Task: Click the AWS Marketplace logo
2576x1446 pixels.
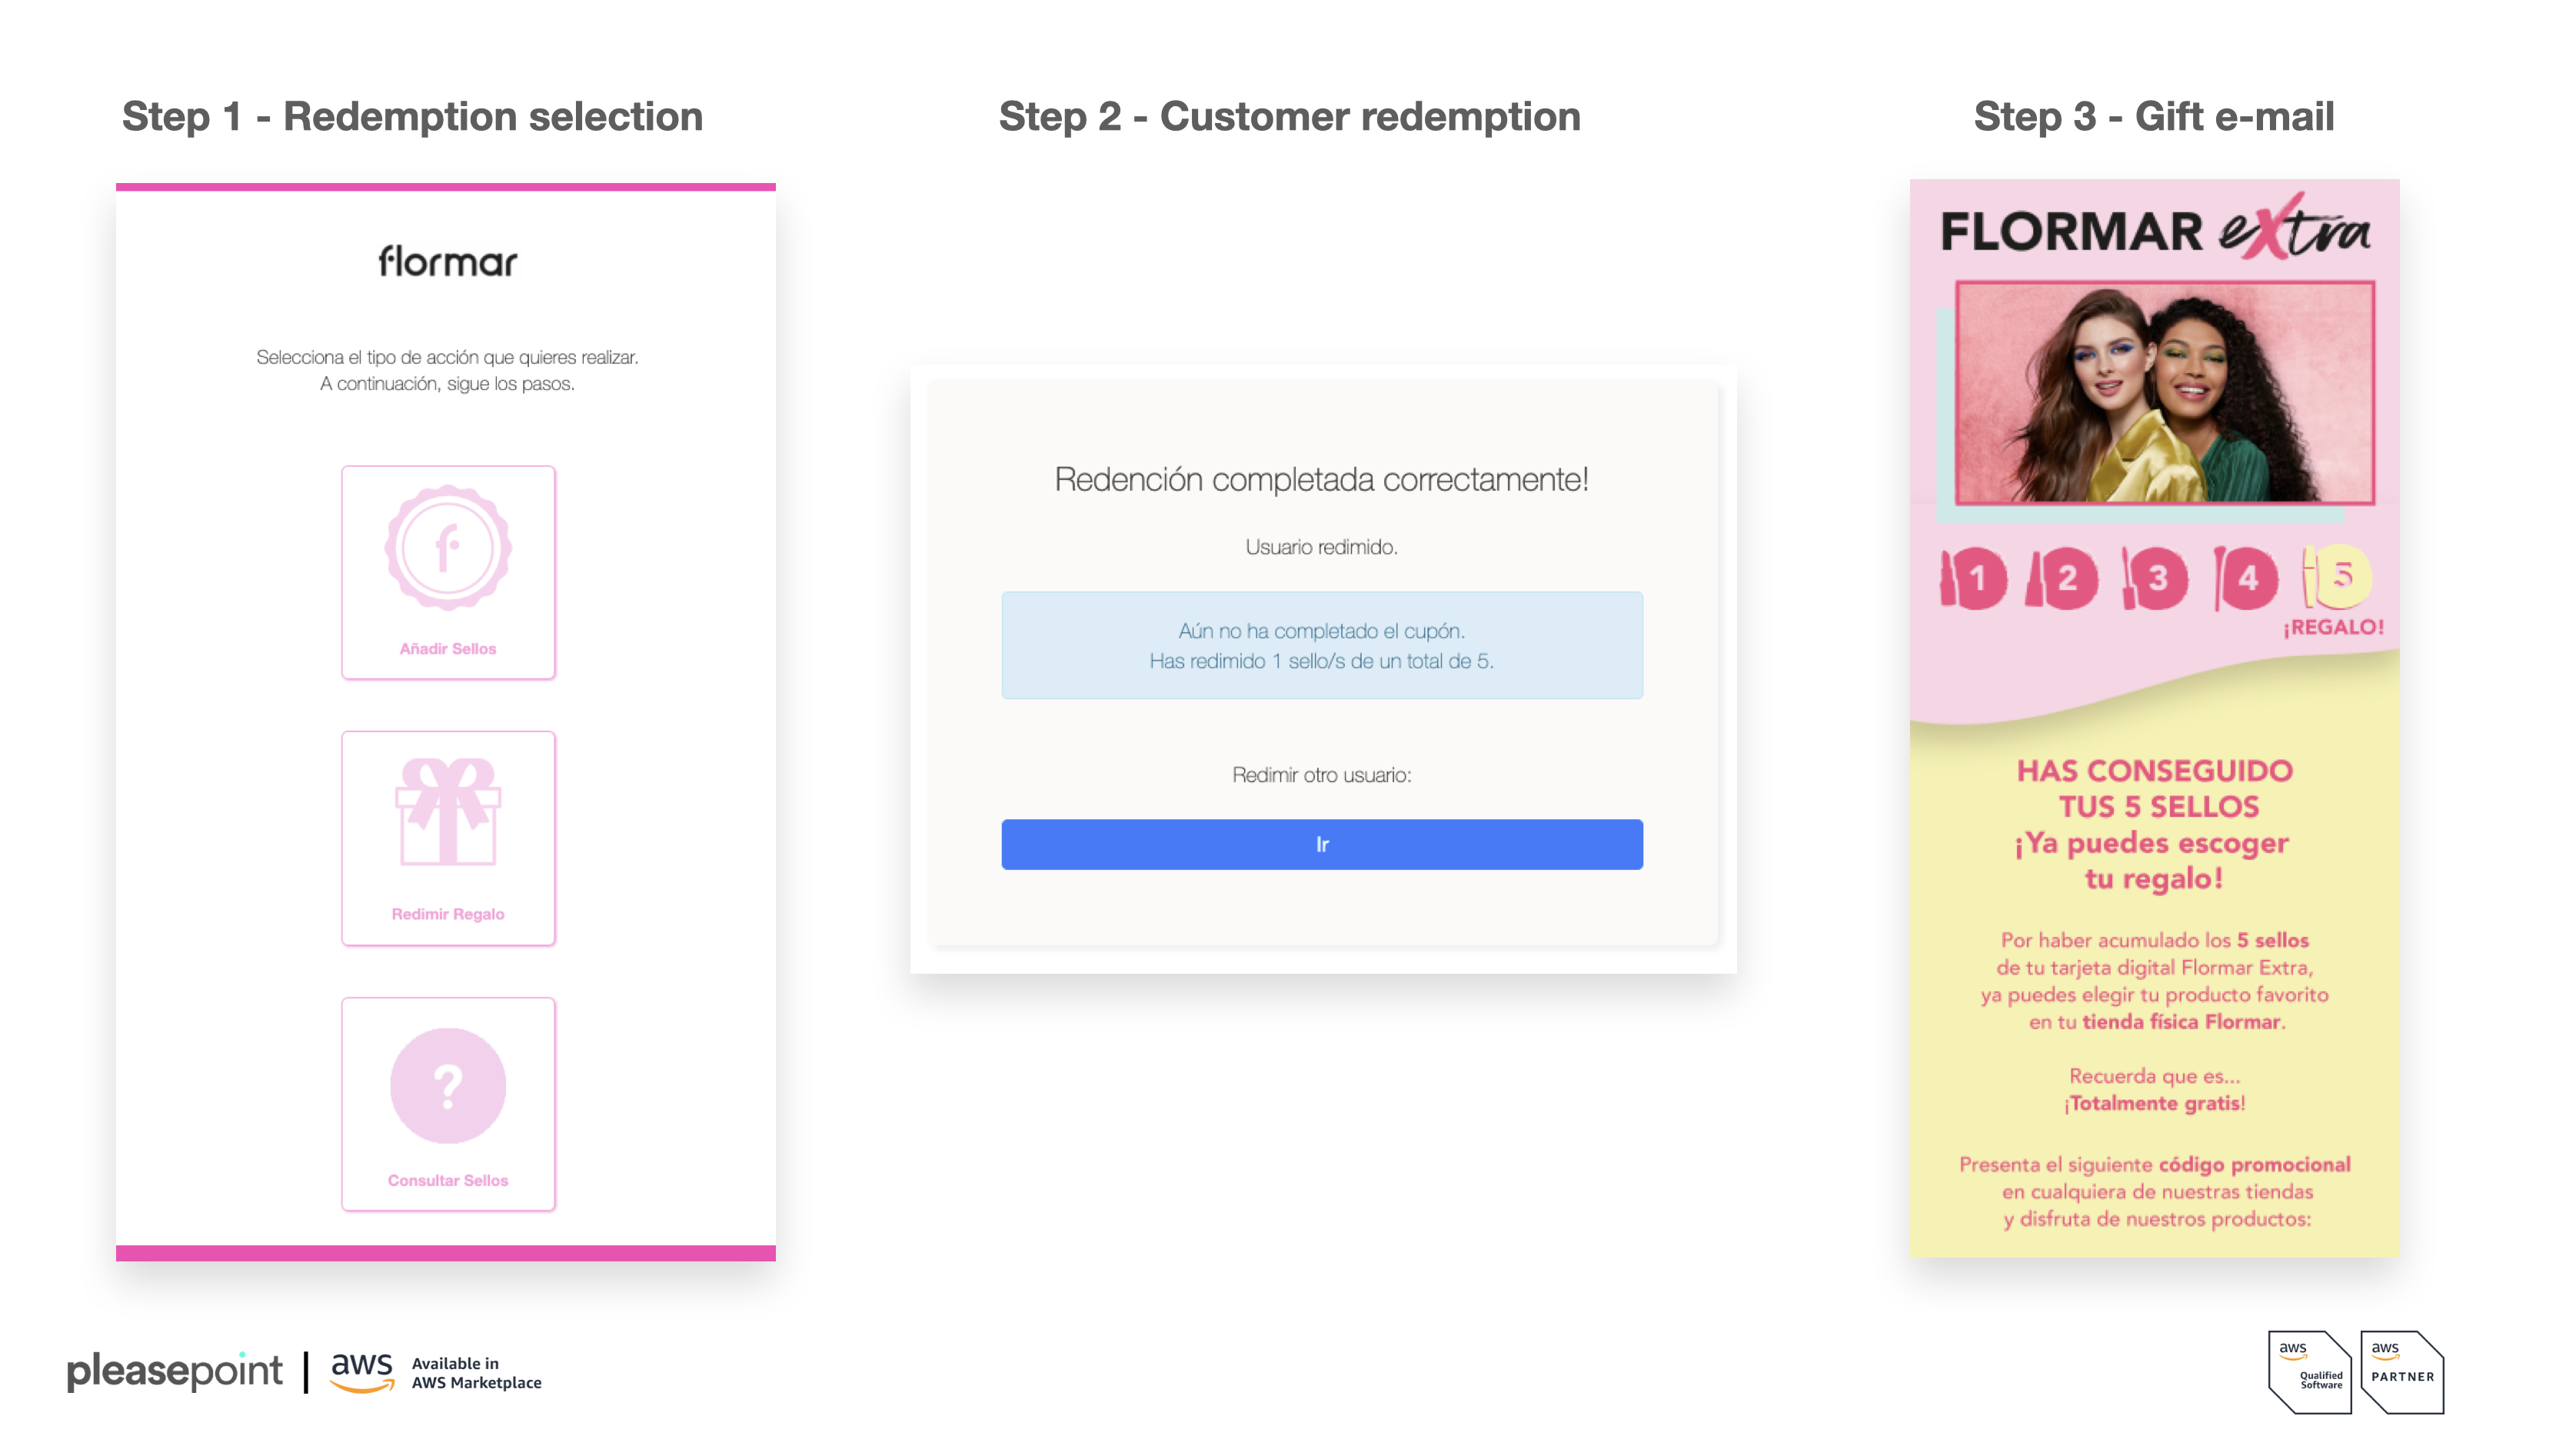Action: tap(436, 1372)
